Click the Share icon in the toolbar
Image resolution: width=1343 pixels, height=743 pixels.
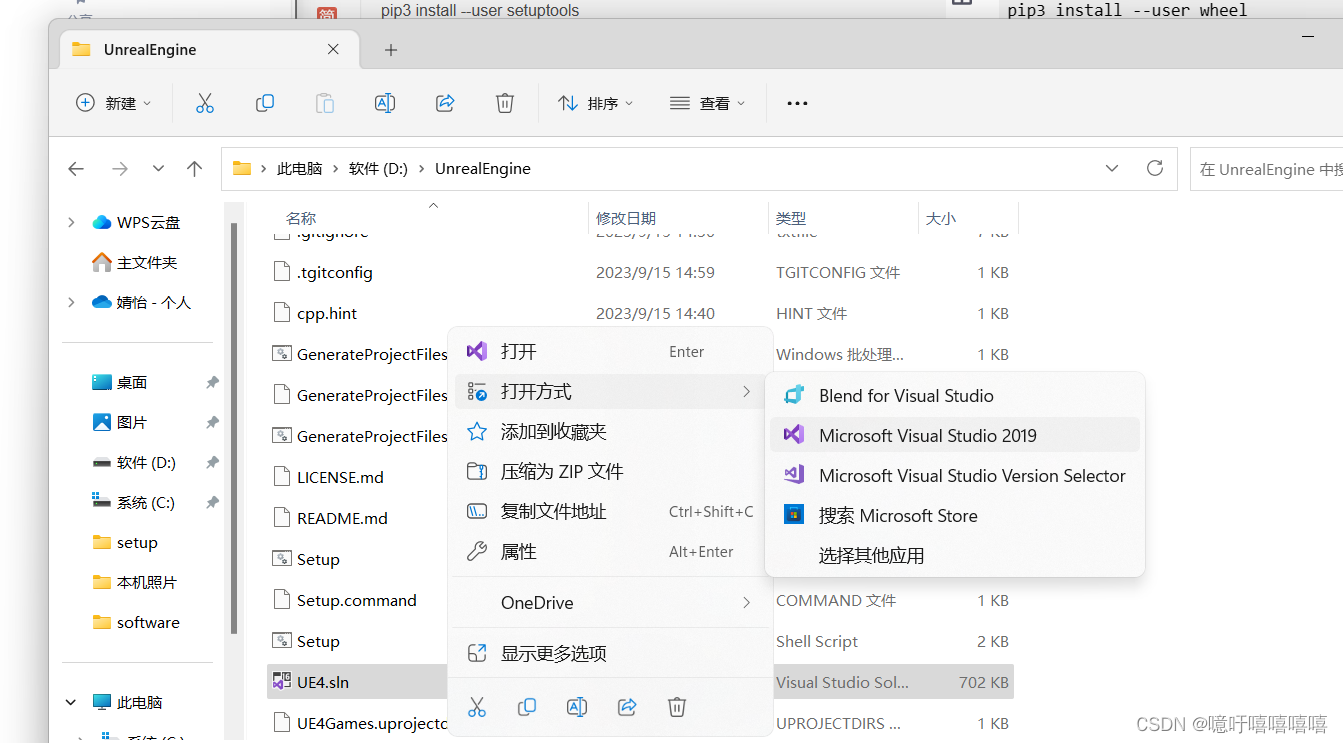(445, 103)
